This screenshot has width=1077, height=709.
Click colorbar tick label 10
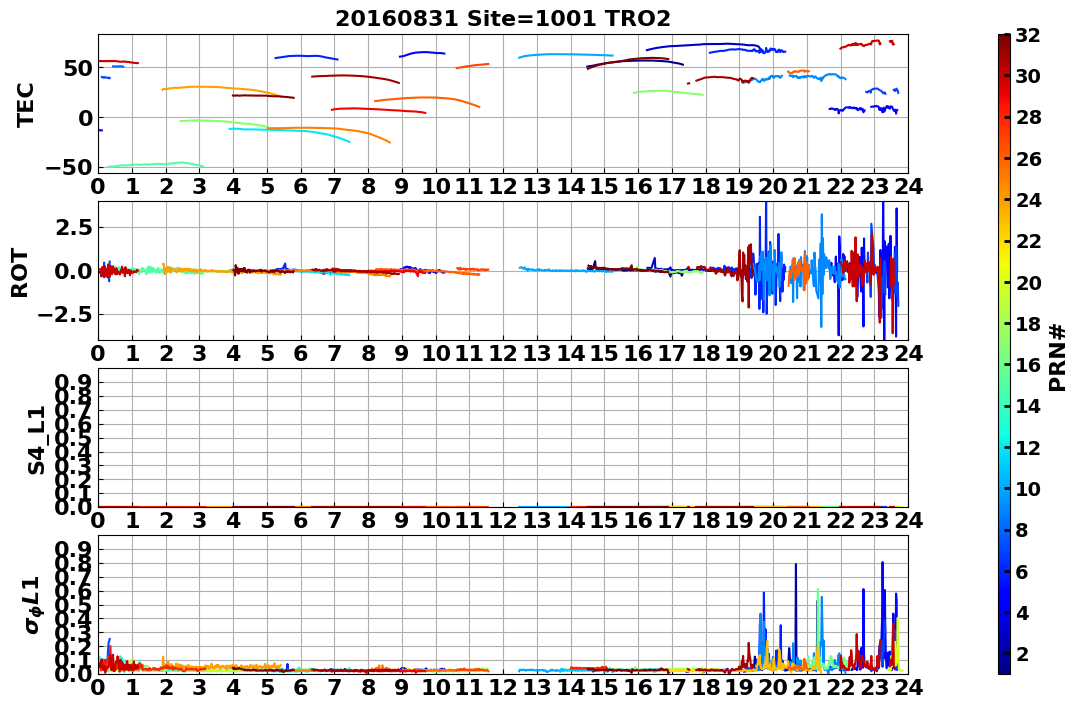pyautogui.click(x=1028, y=488)
